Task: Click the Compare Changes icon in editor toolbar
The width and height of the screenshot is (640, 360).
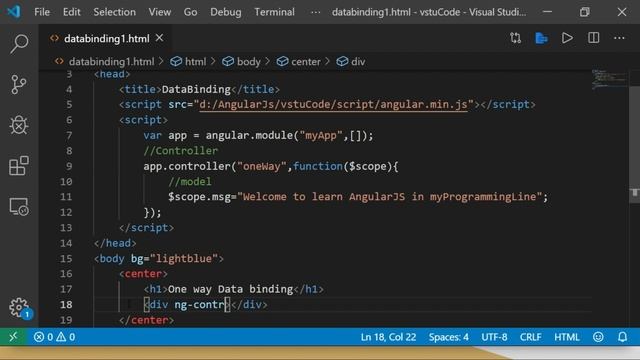Action: click(x=516, y=38)
